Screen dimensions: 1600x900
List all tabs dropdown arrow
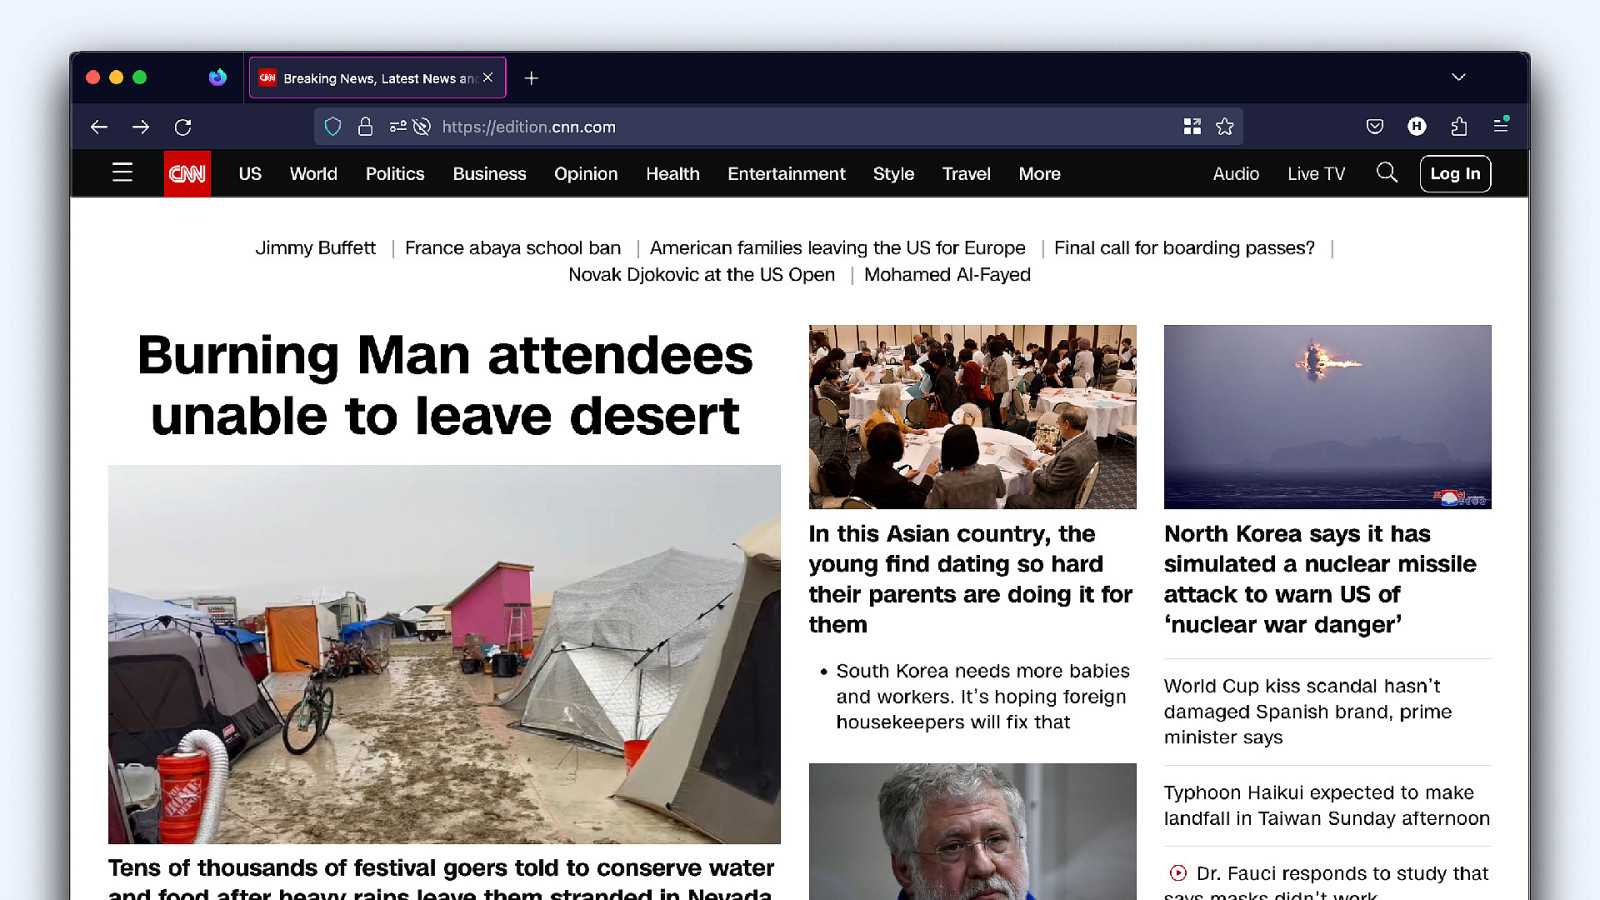click(1459, 77)
